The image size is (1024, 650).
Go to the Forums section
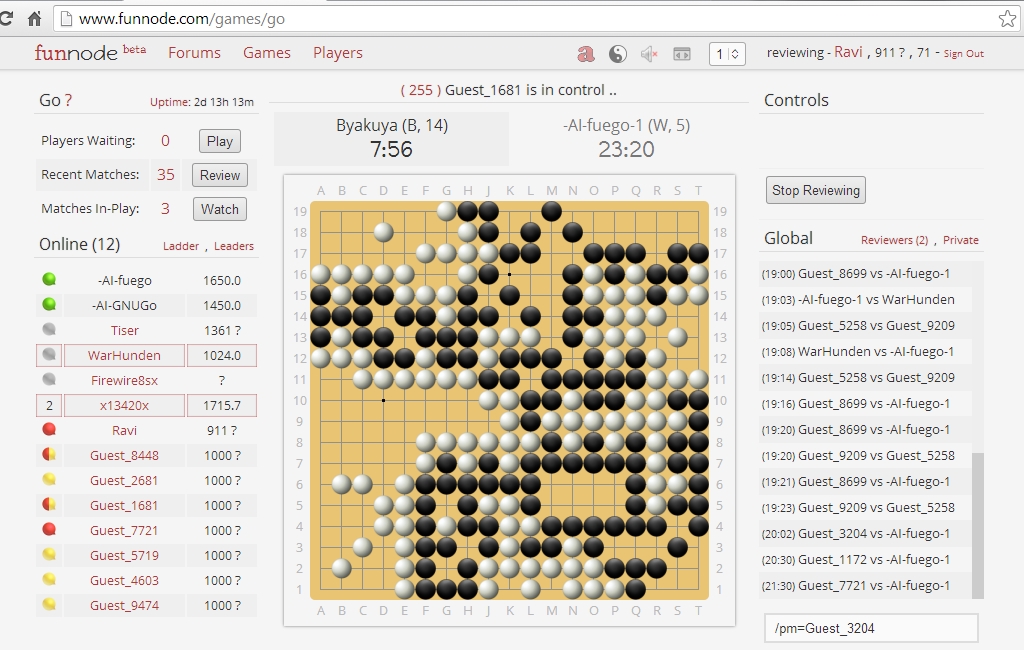(x=194, y=53)
